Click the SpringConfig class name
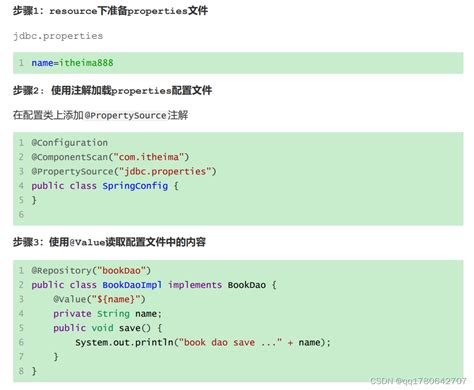The width and height of the screenshot is (474, 390). [135, 186]
